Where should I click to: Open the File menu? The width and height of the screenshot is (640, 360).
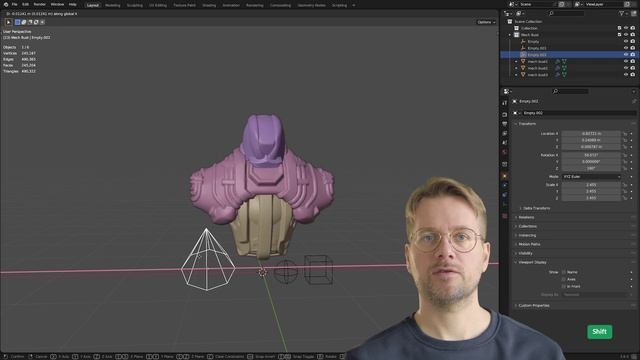pyautogui.click(x=14, y=4)
